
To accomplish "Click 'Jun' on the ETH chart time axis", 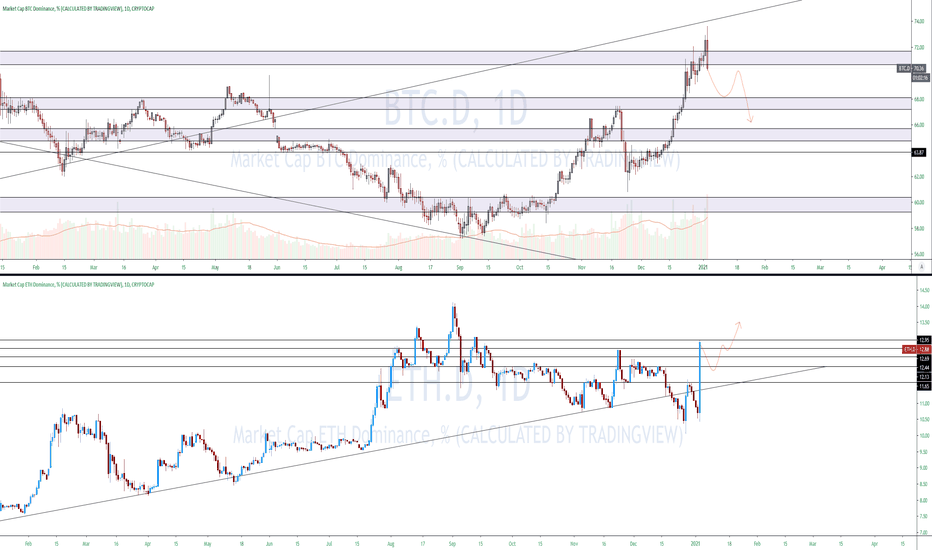I will point(269,543).
